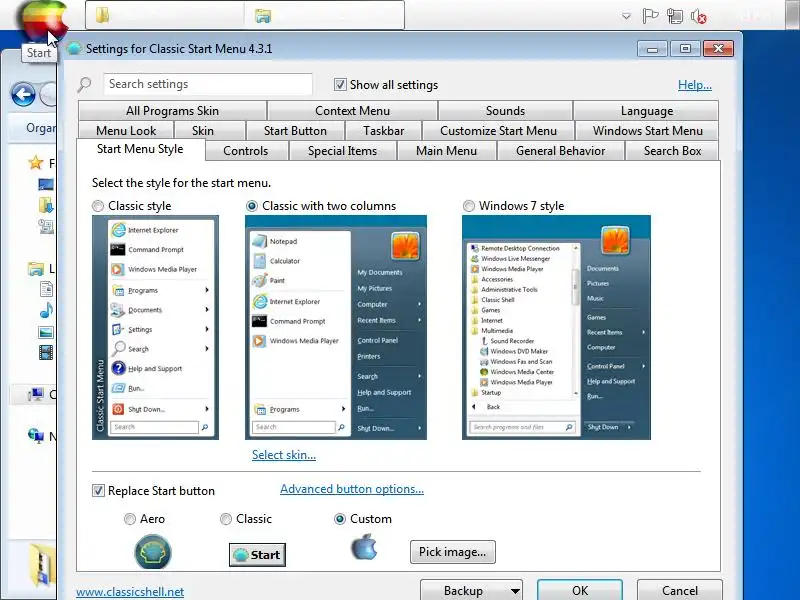
Task: Click the Music note icon in Explorer
Action: 46,310
